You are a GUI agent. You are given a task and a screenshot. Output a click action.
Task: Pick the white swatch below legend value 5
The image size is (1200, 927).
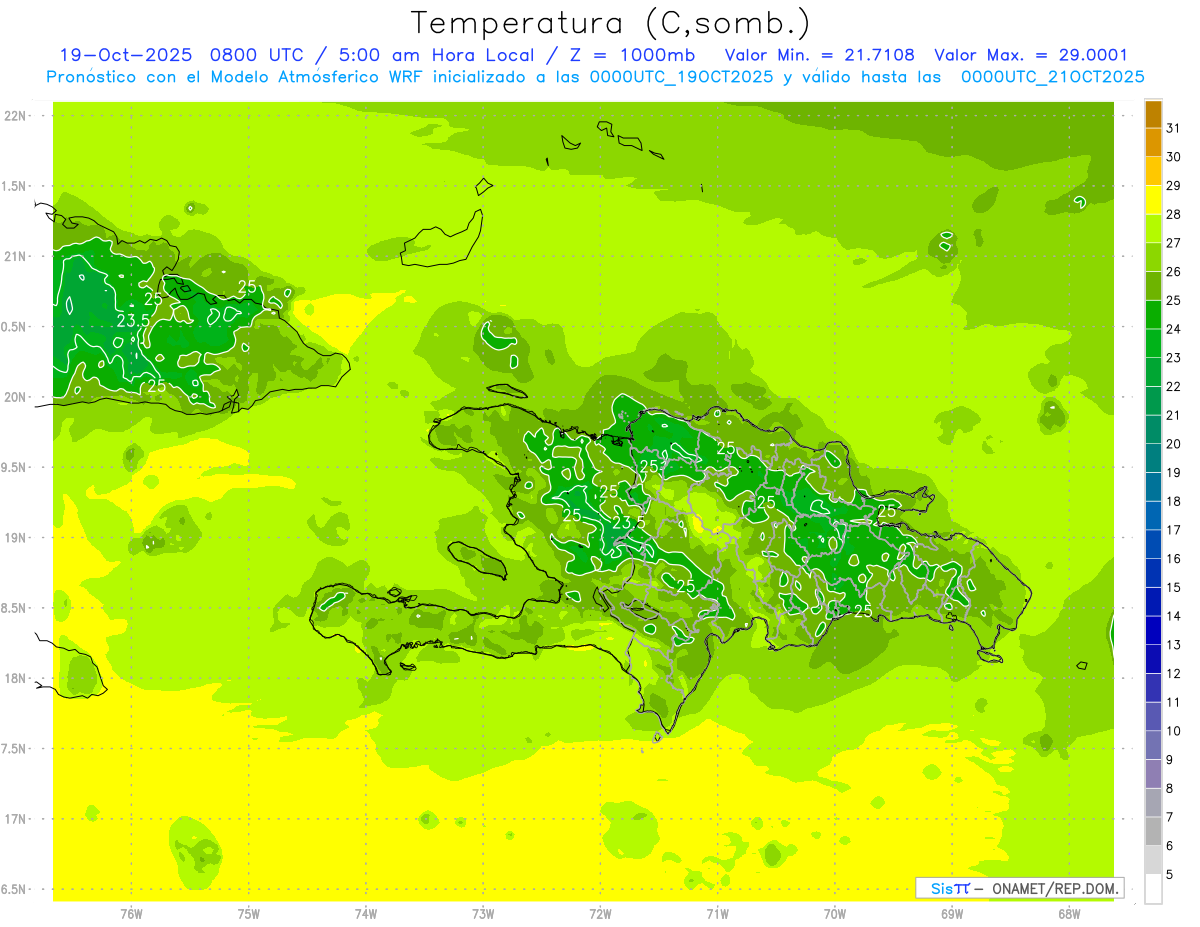(1153, 888)
